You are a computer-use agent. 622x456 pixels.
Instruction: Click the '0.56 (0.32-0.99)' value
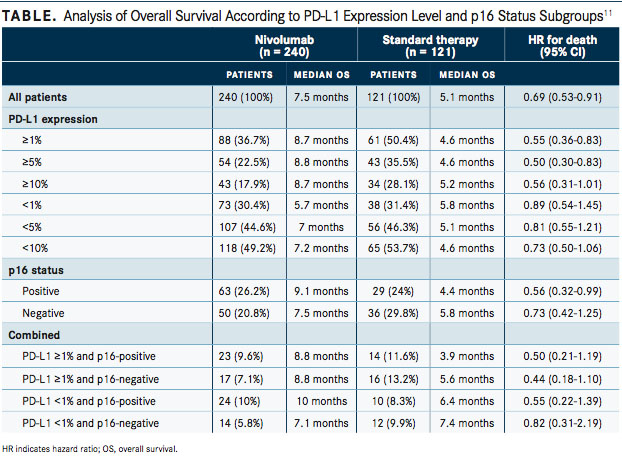click(562, 291)
